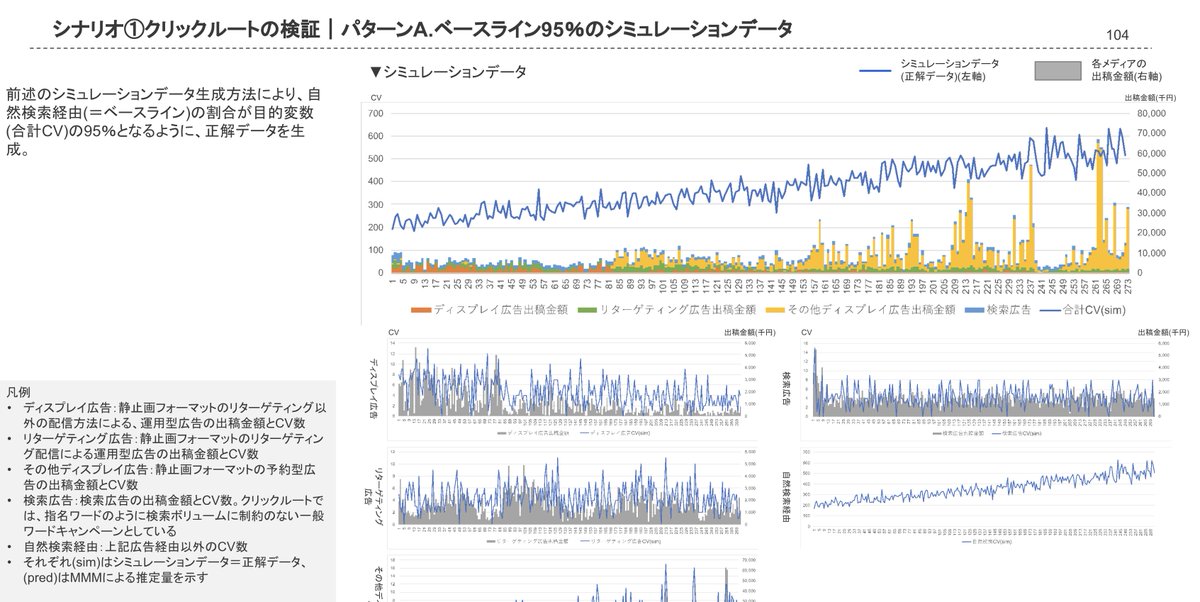Click the slide title starting with シナリオ①クリックルートの検証
Image resolution: width=1200 pixels, height=602 pixels.
click(421, 30)
